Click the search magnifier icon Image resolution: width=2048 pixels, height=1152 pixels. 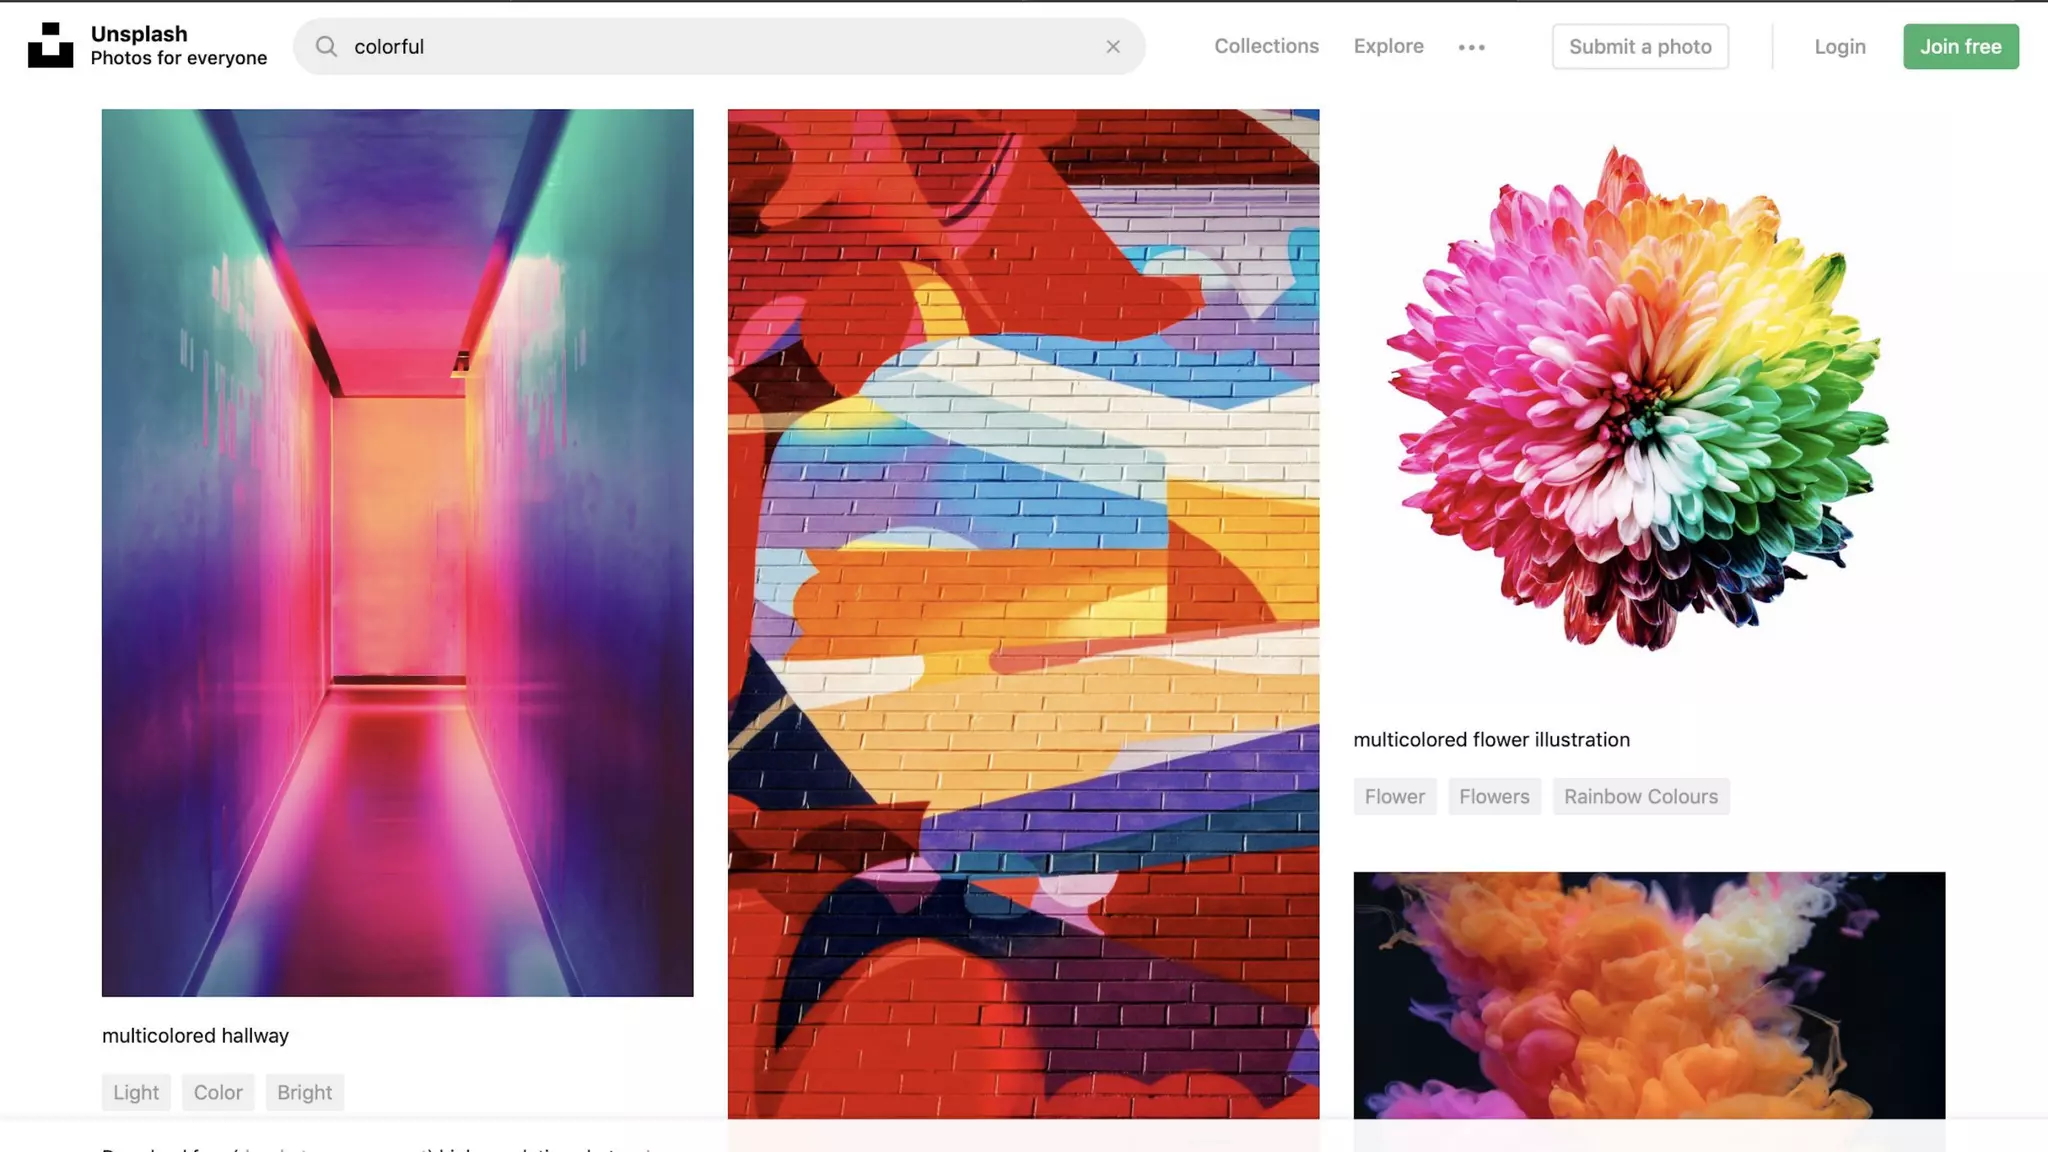(326, 46)
